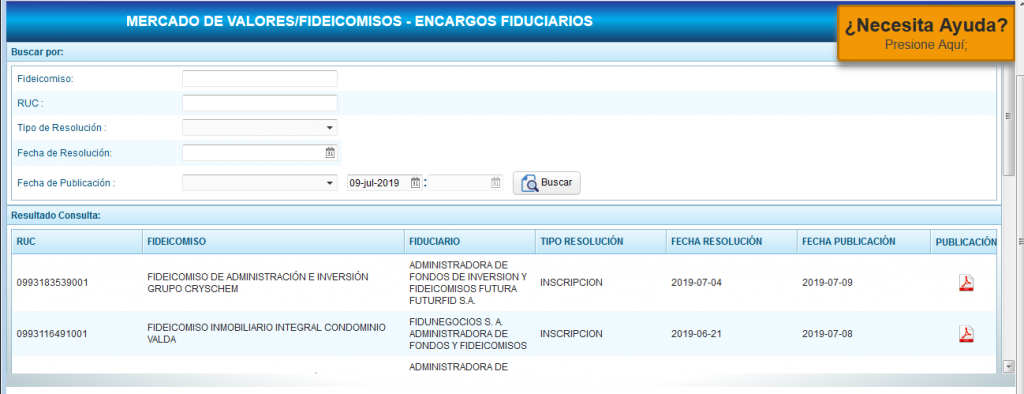Open PDF publication for Grupo Cryschem fideicomiso
Image resolution: width=1024 pixels, height=394 pixels.
click(965, 283)
